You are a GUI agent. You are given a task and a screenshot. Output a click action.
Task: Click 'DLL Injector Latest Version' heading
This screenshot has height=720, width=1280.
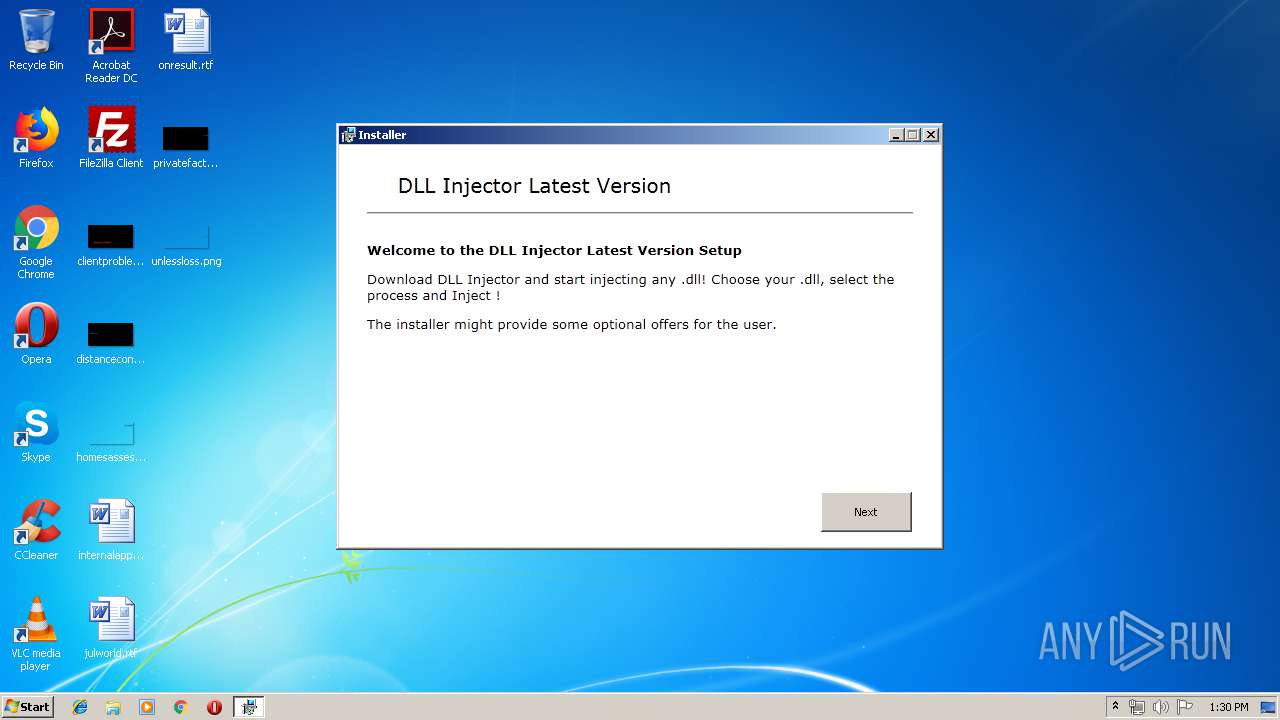coord(534,186)
